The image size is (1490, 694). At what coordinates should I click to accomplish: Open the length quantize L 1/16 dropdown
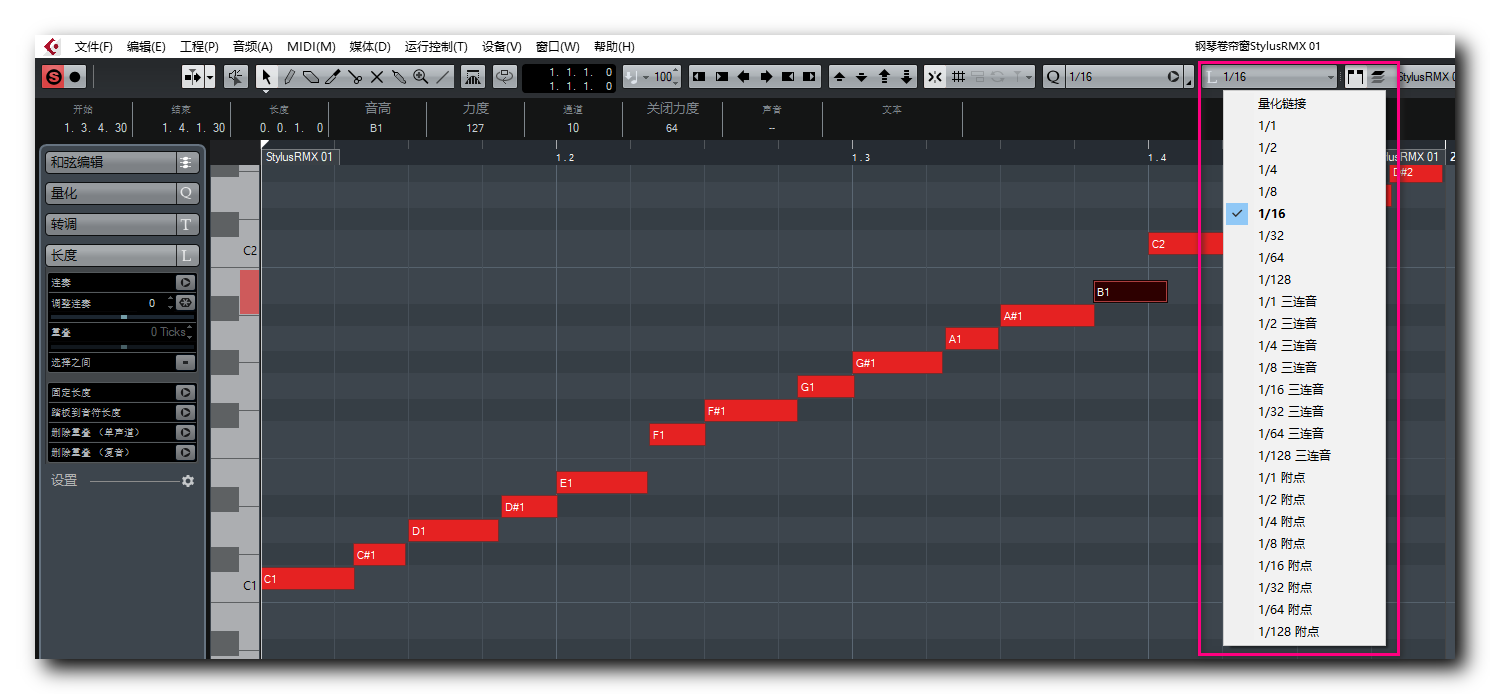1270,76
